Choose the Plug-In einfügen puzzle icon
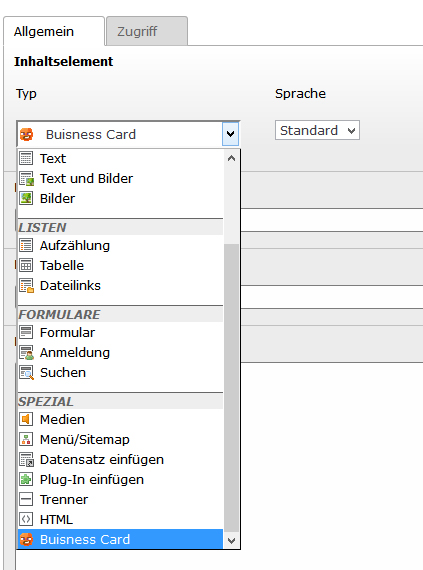 [26, 479]
